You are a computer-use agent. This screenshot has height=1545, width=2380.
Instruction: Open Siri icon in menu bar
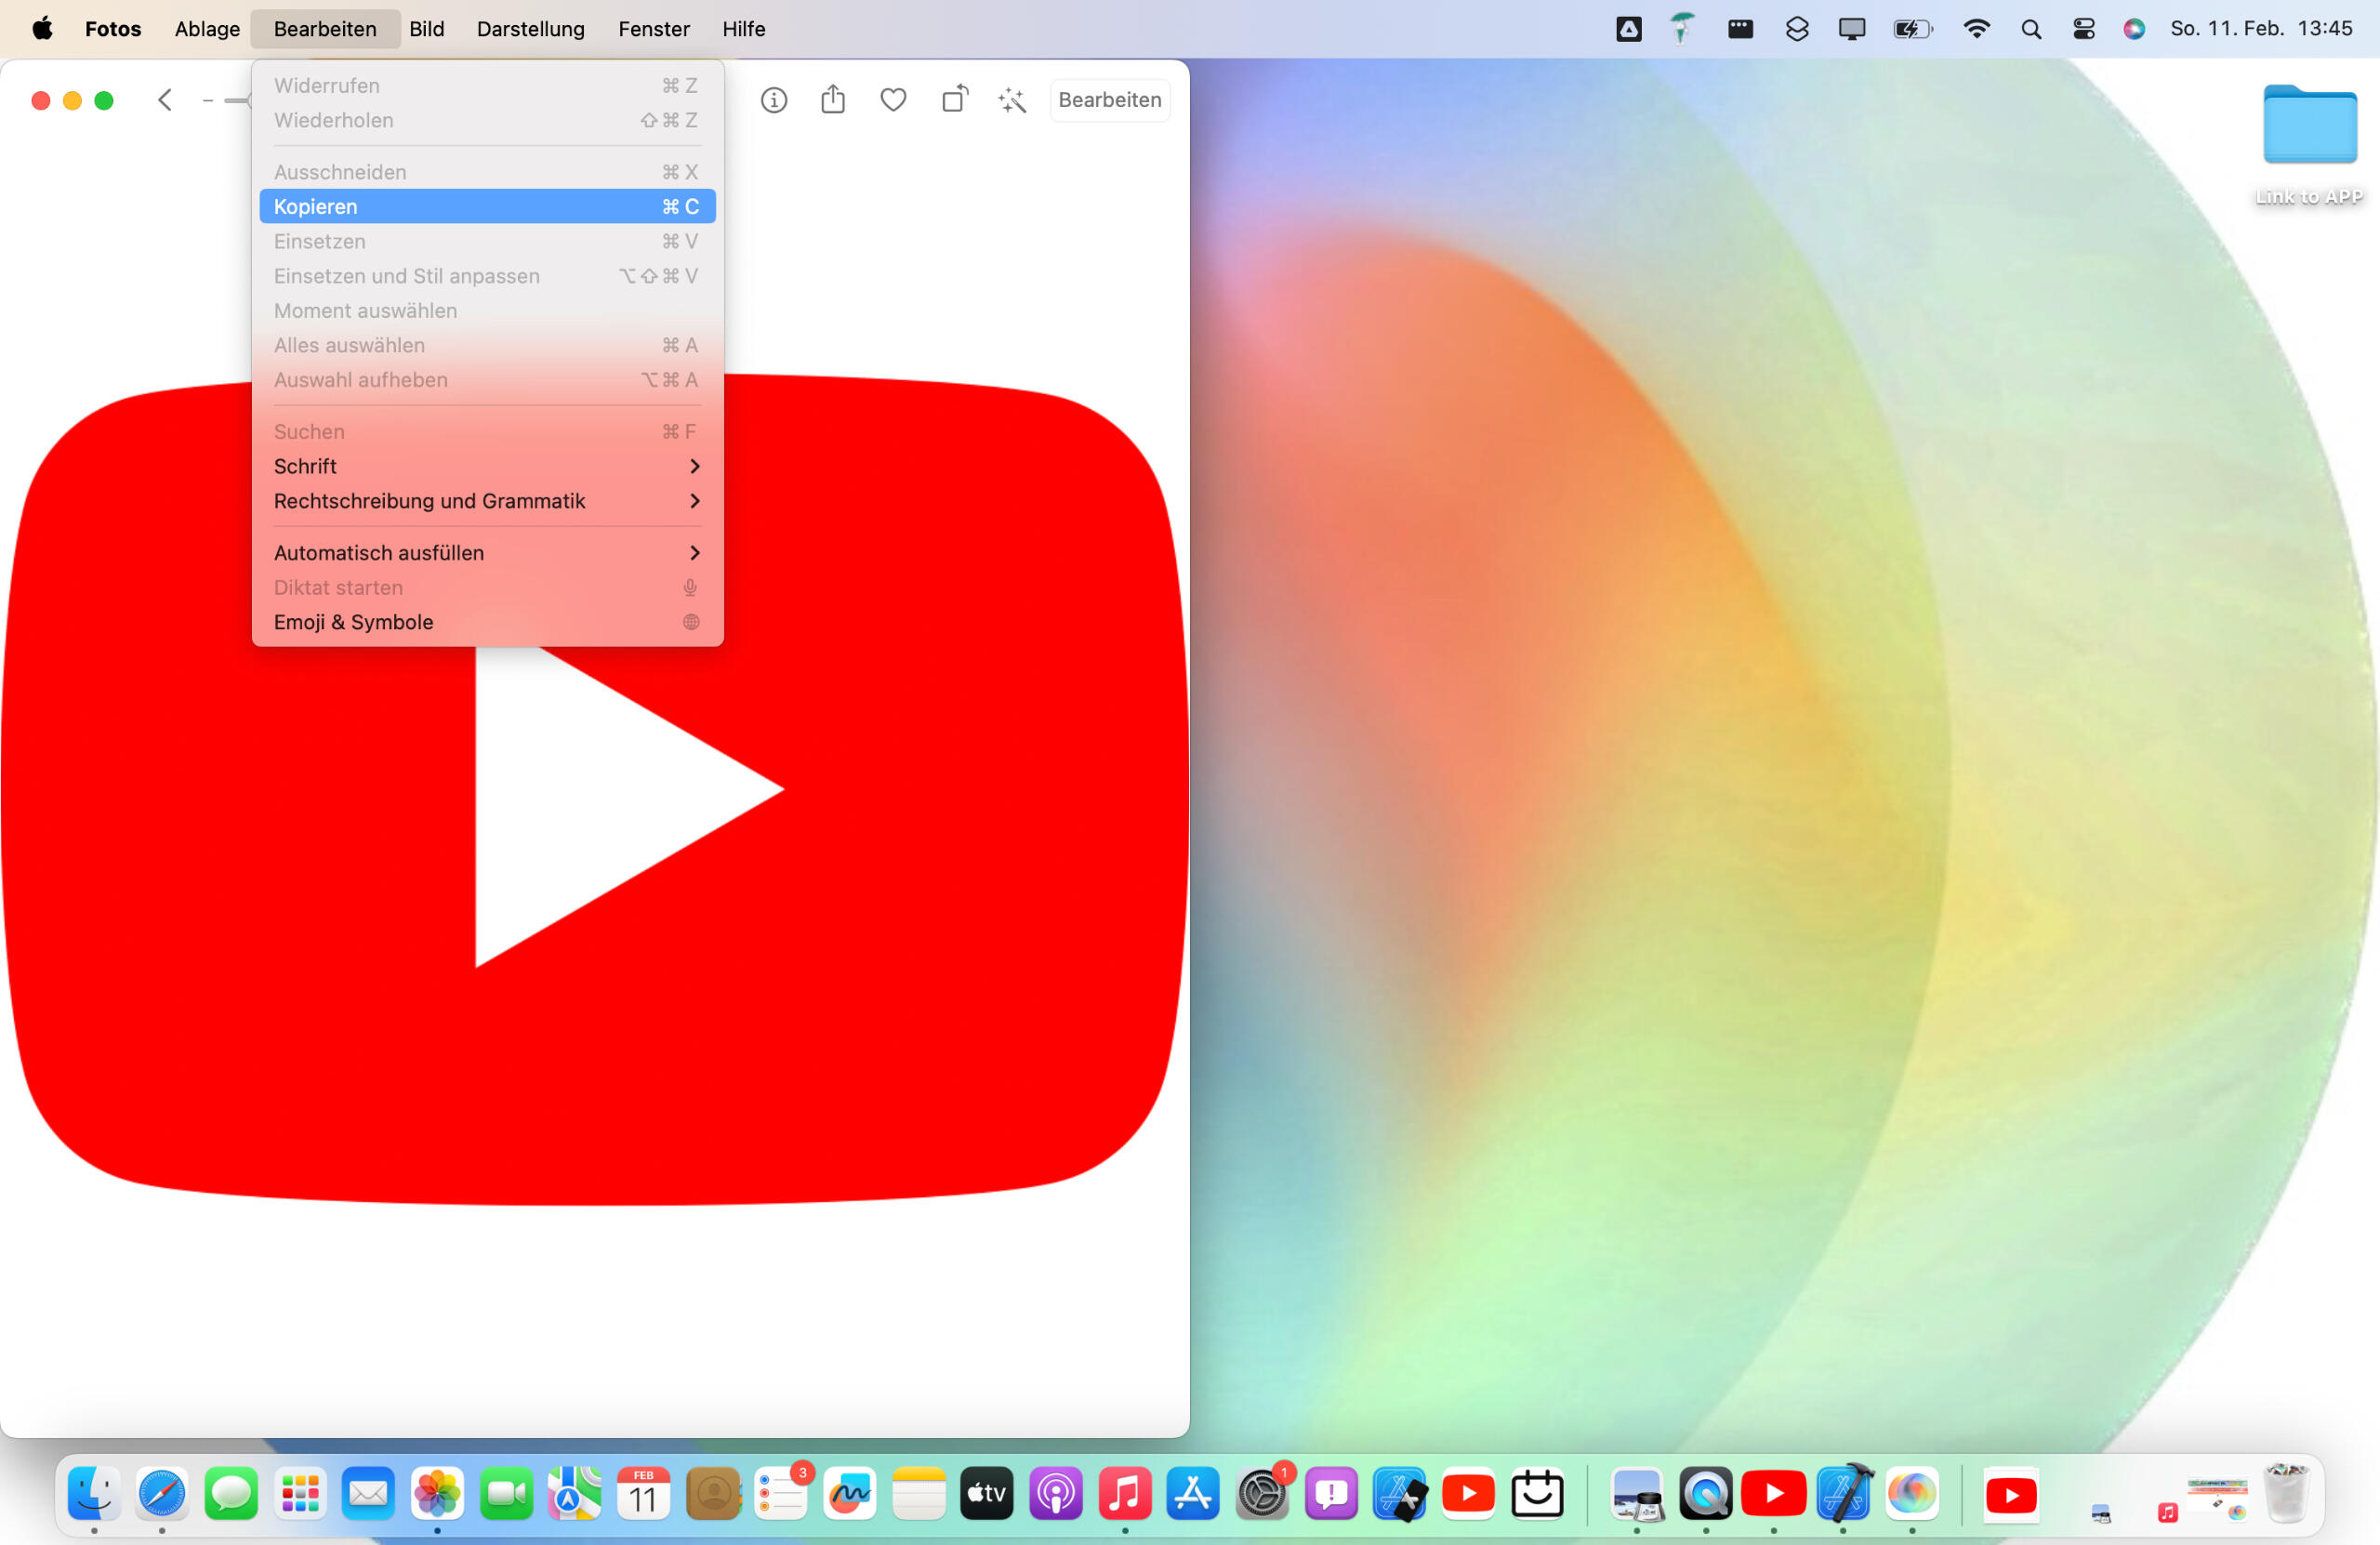[2133, 29]
